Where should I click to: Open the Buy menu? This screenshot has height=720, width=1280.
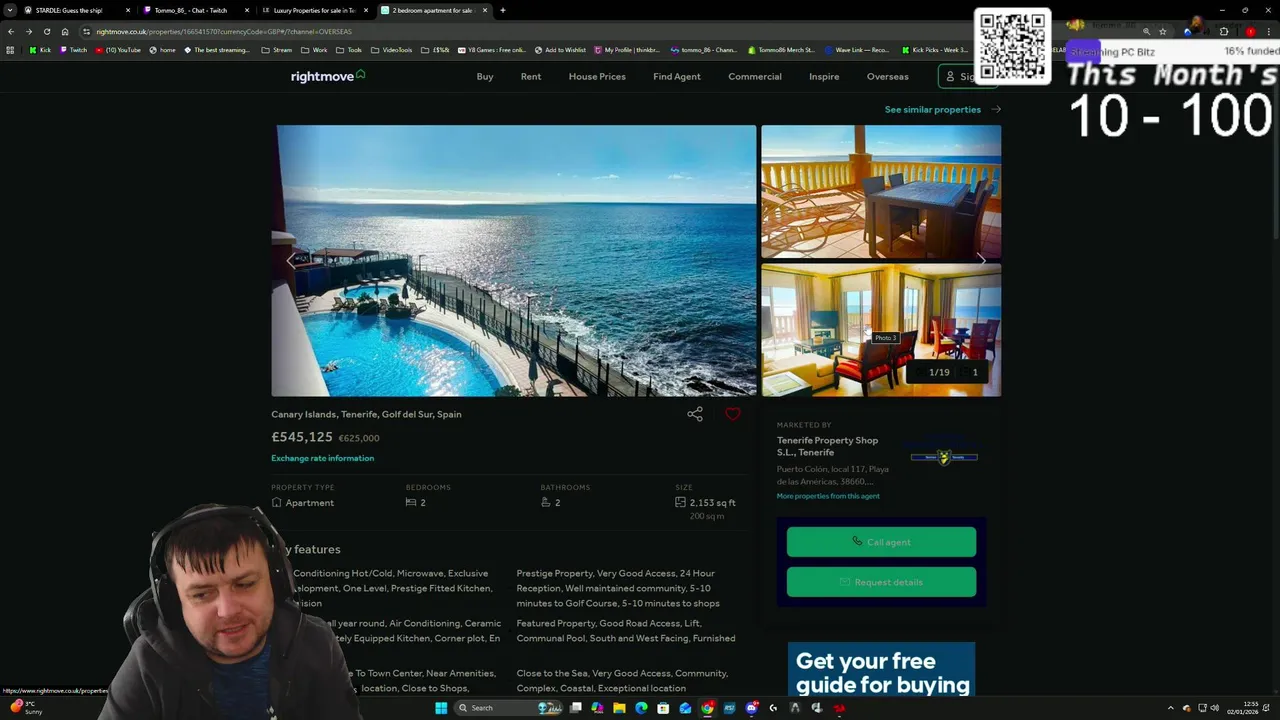[485, 77]
